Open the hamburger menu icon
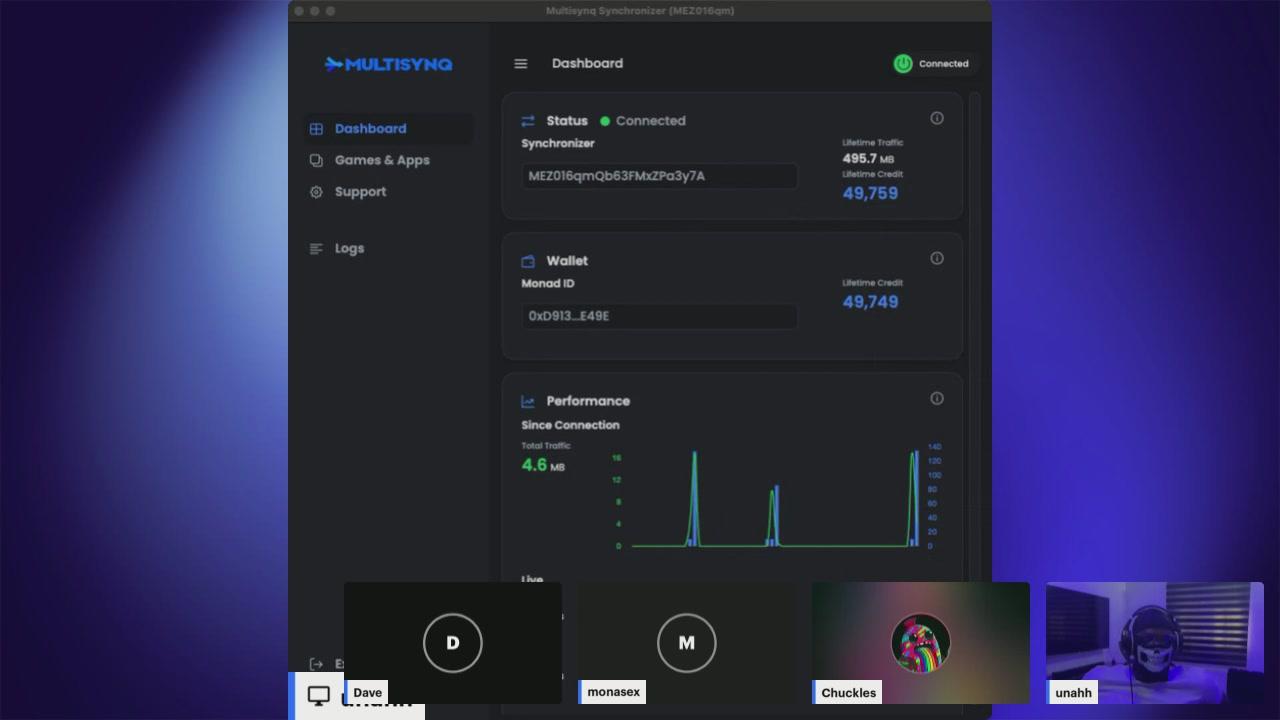The width and height of the screenshot is (1280, 720). coord(520,63)
